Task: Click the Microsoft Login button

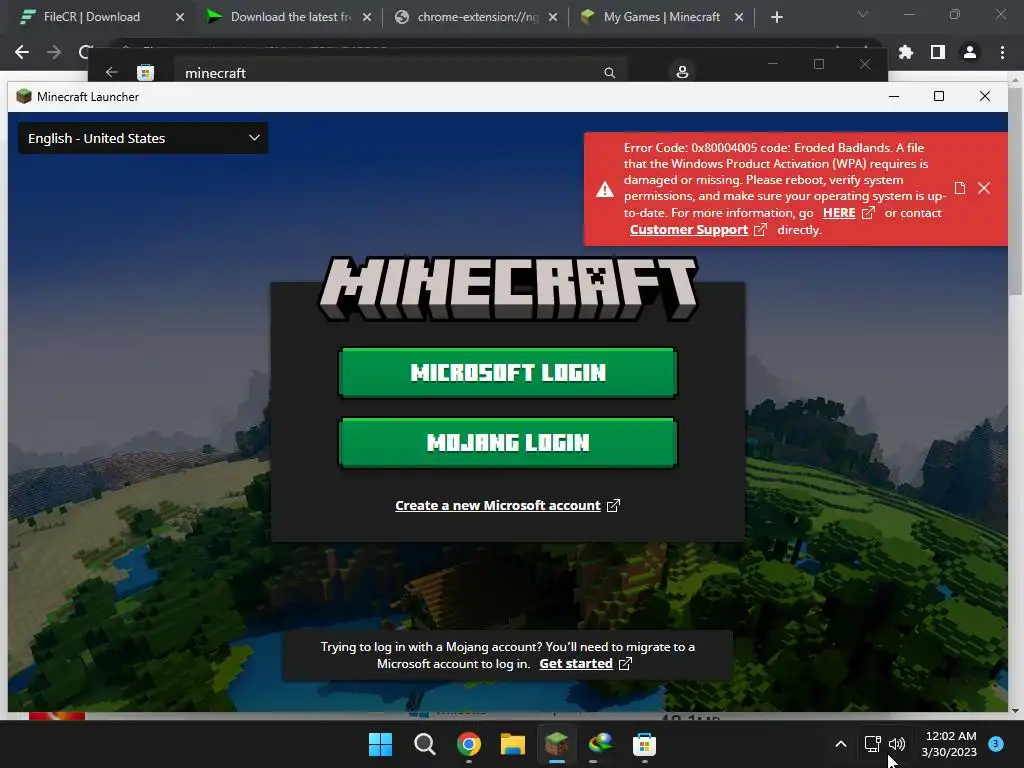Action: 507,372
